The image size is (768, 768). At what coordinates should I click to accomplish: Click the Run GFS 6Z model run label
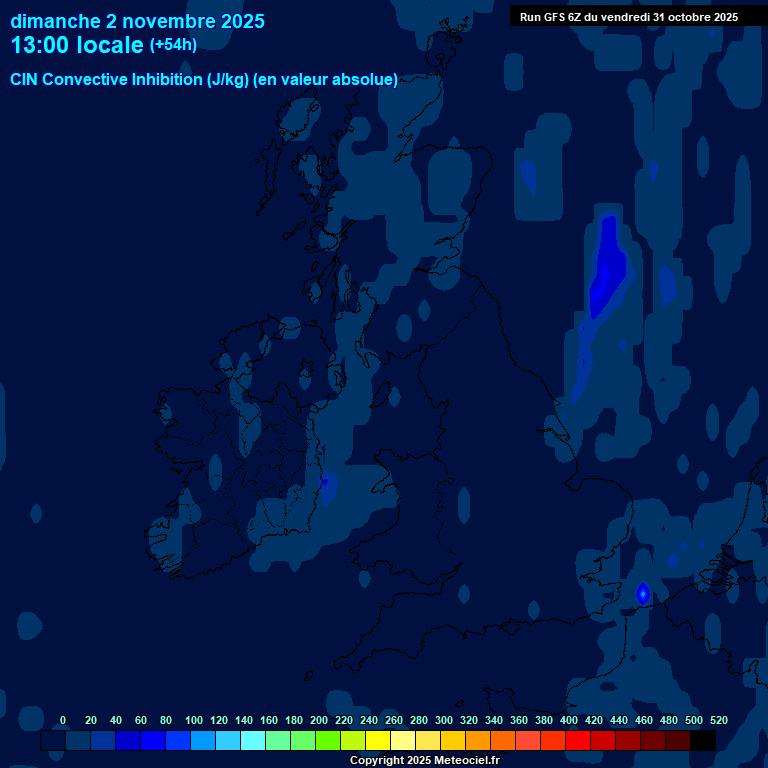pyautogui.click(x=628, y=17)
